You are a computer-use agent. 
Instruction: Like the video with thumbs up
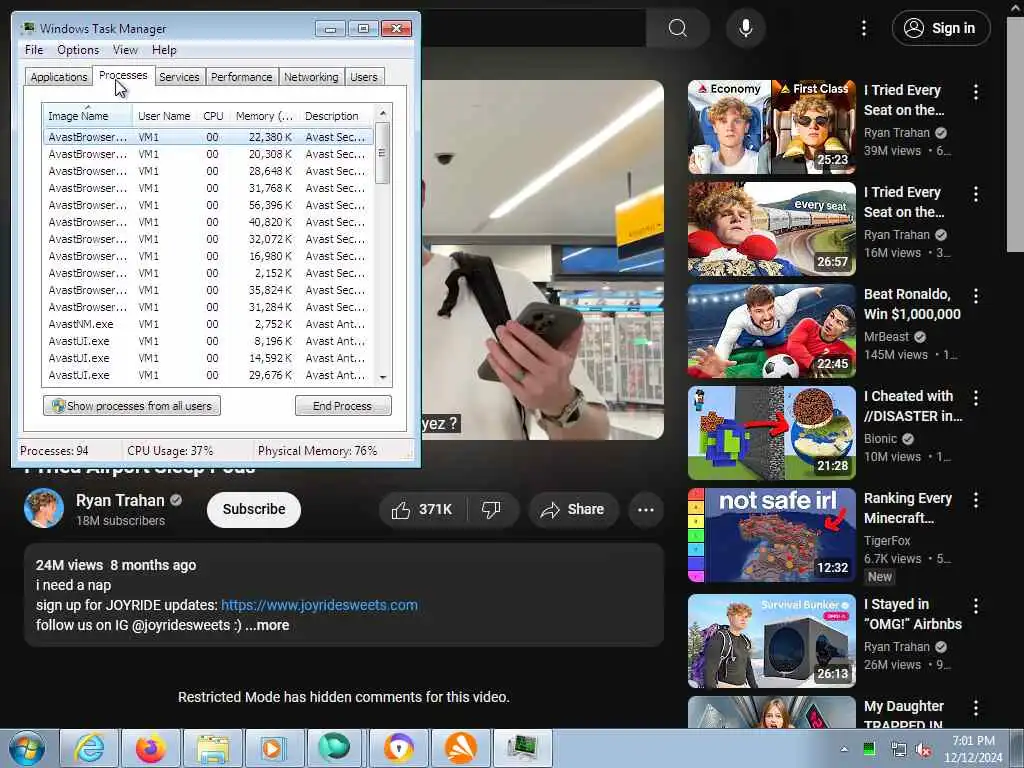[x=422, y=510]
